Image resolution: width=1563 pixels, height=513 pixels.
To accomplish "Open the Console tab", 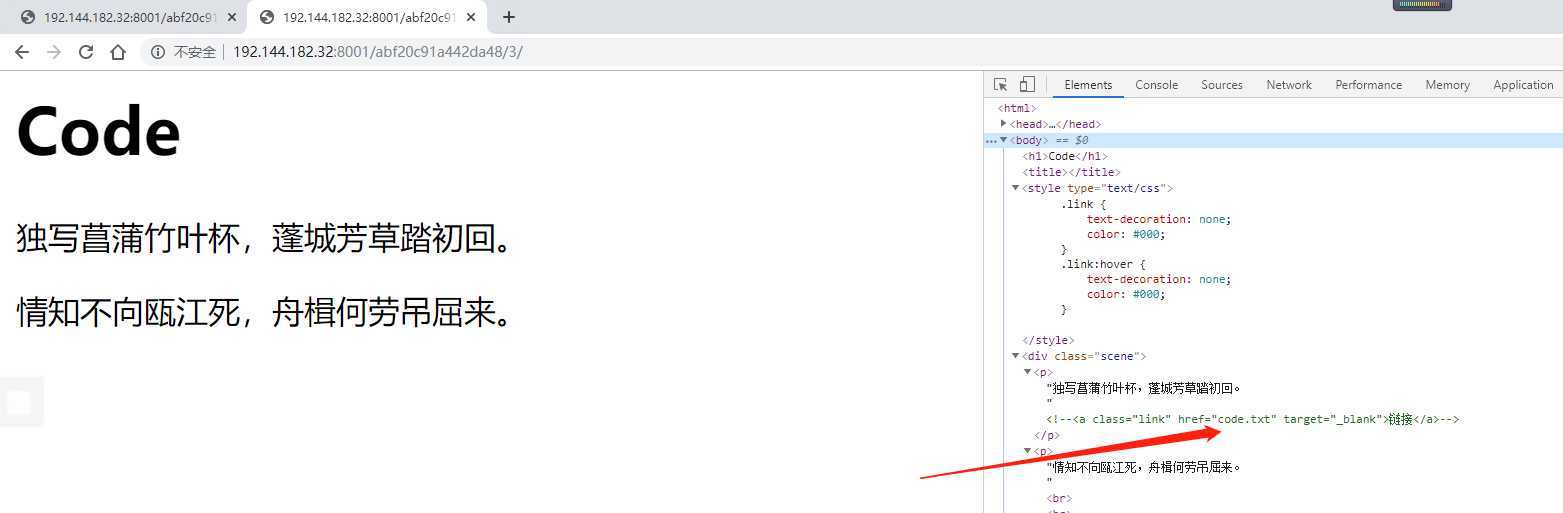I will coord(1156,85).
